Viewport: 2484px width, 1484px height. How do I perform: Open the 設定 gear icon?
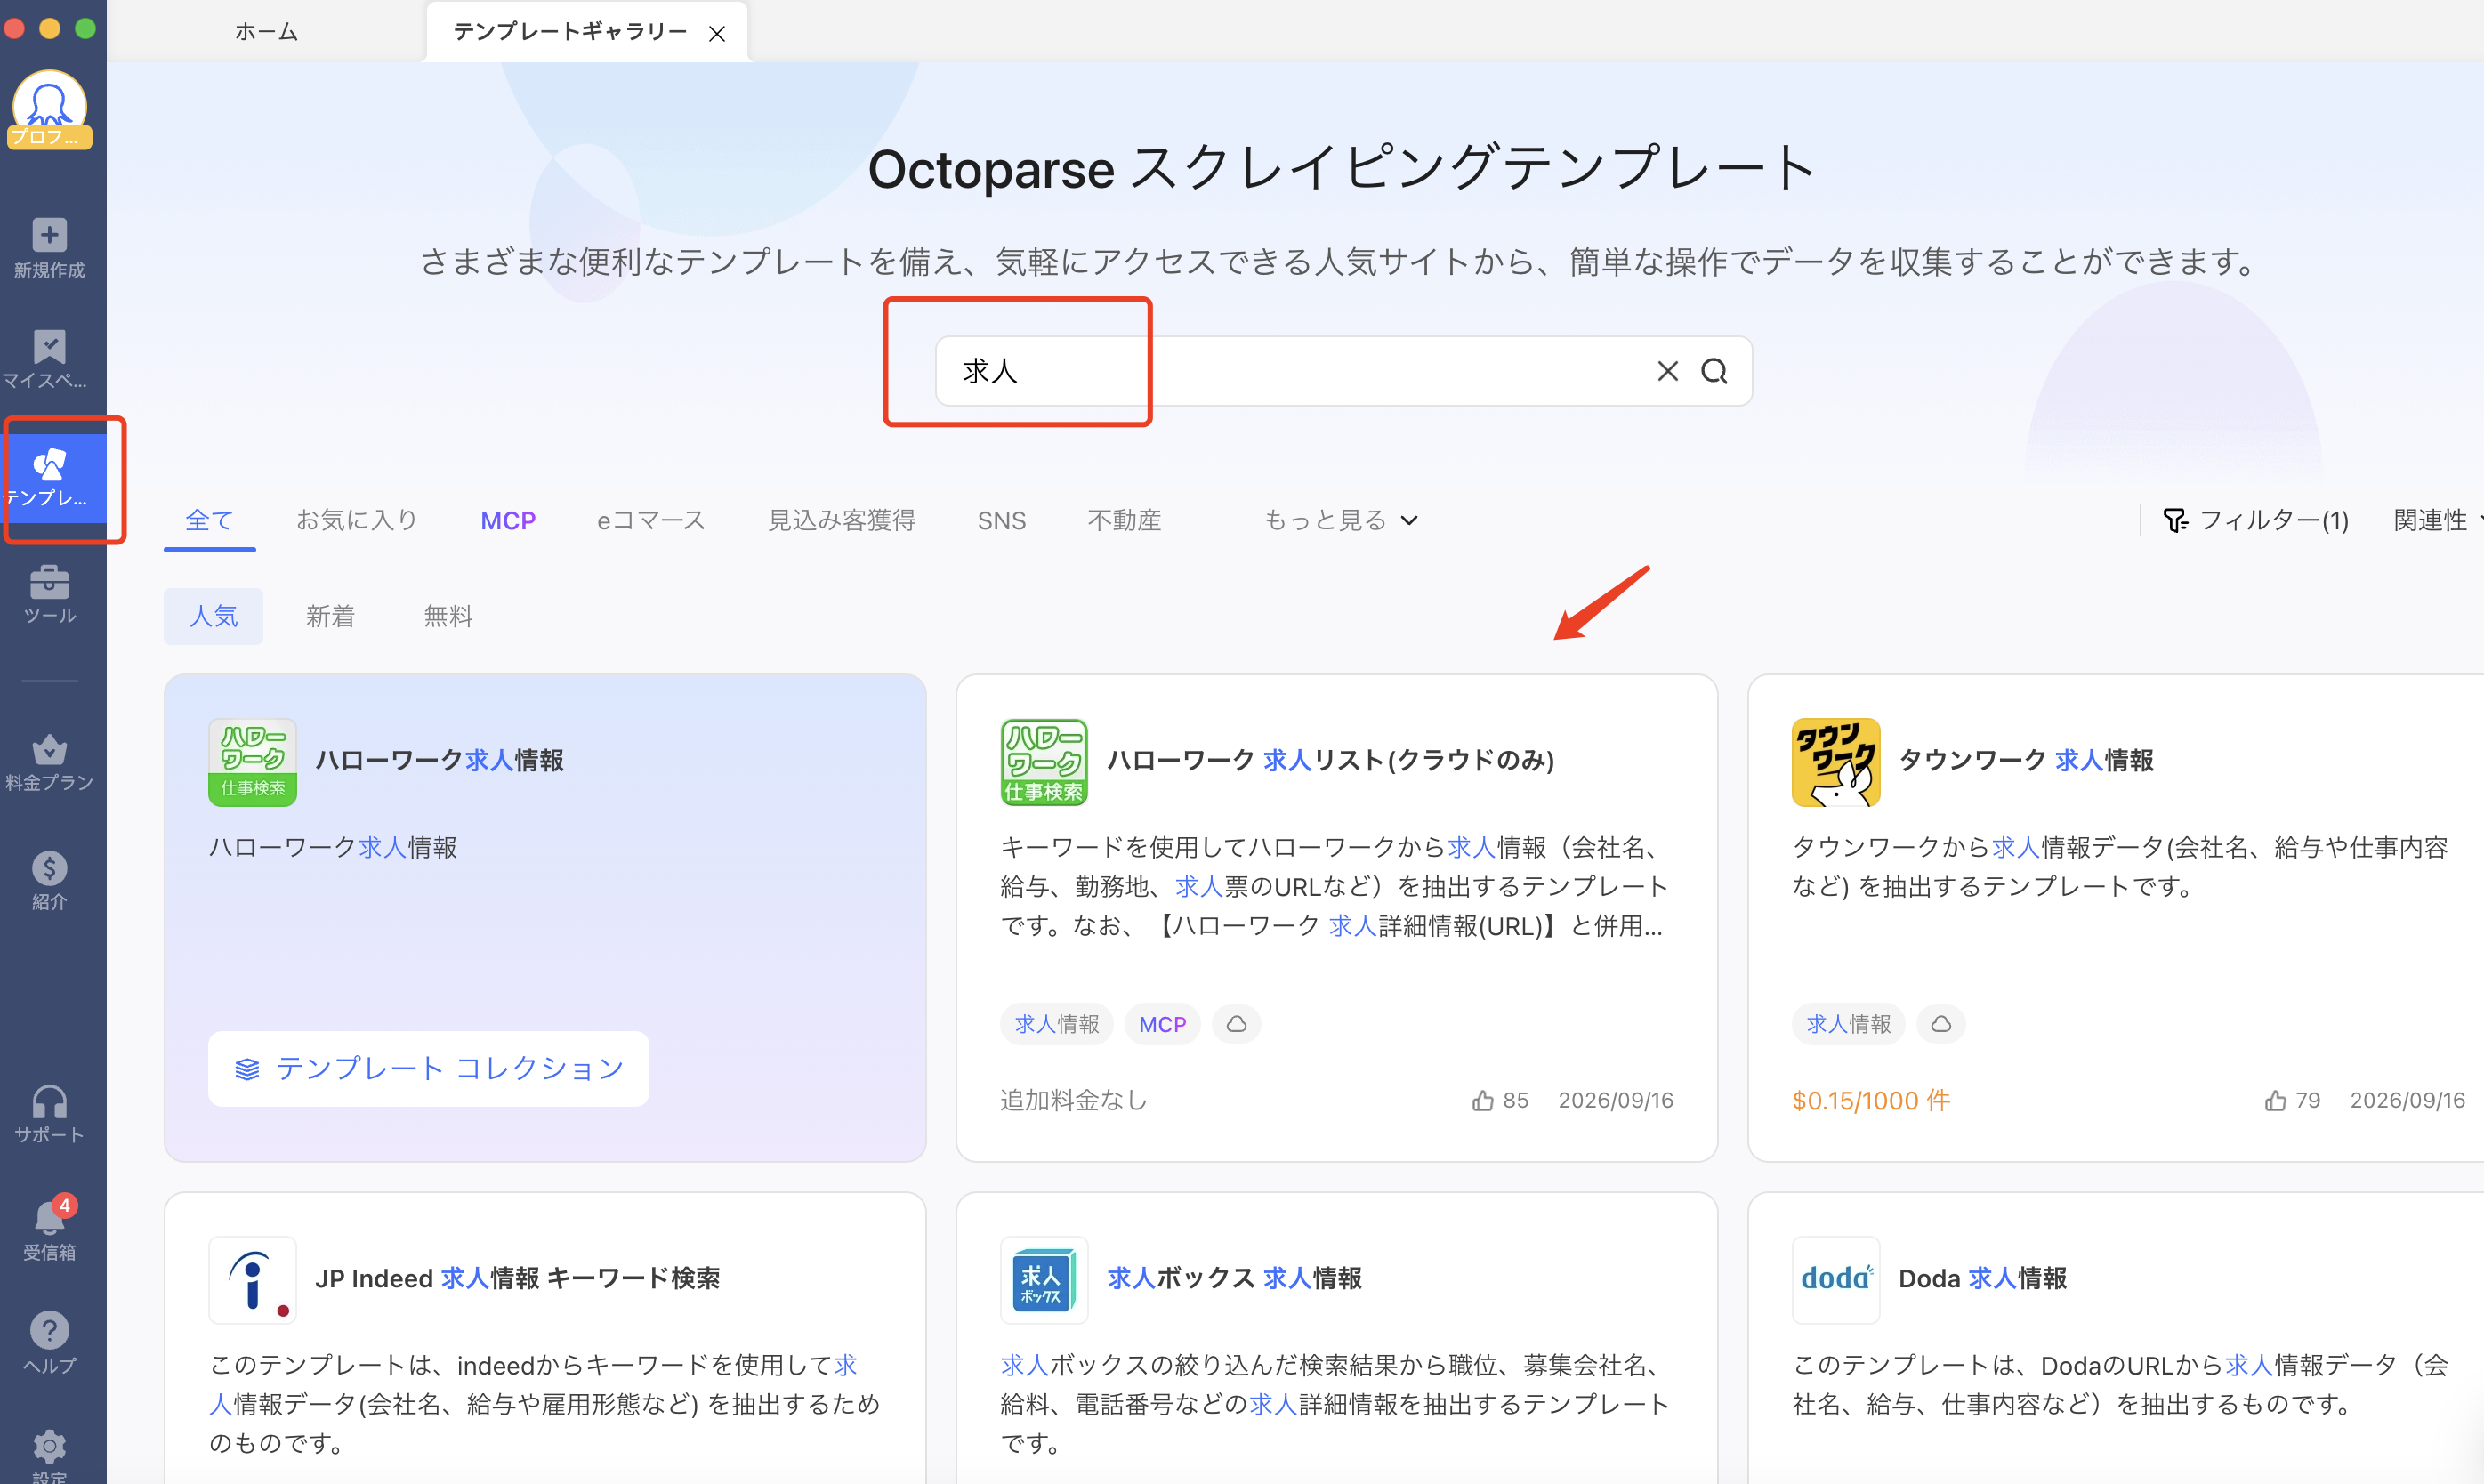click(49, 1446)
